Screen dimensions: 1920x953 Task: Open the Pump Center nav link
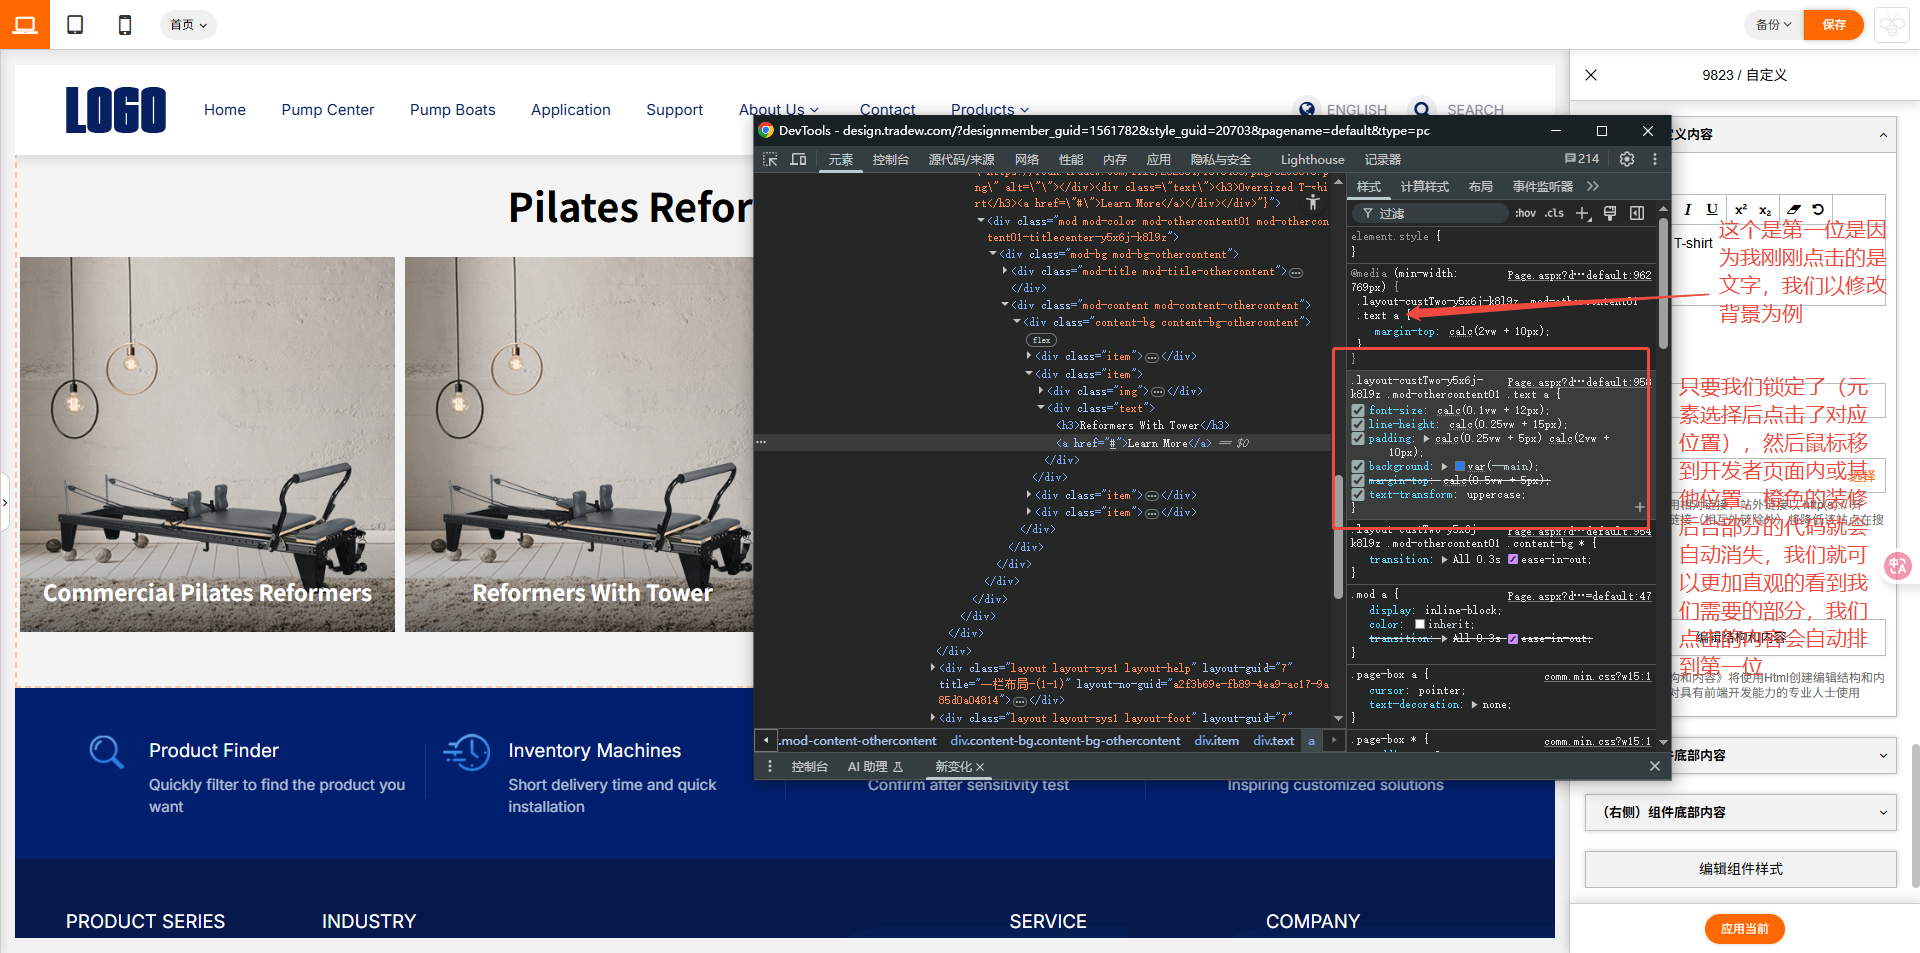328,110
